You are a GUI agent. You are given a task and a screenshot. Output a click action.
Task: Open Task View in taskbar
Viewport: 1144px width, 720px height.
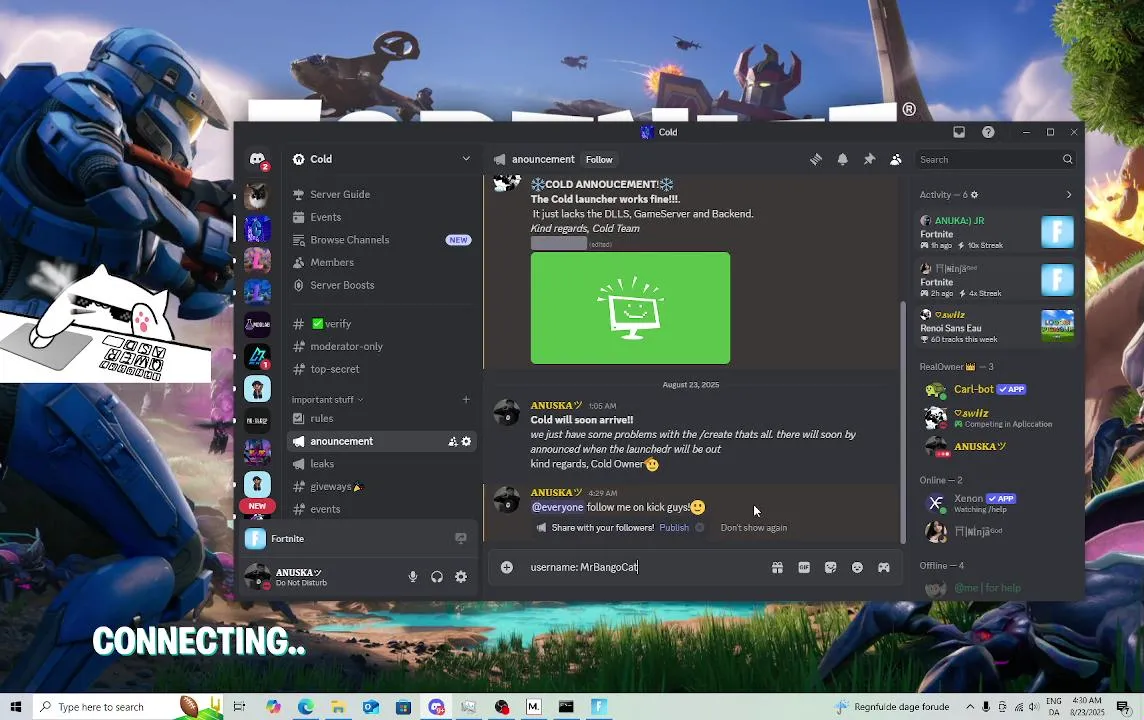(239, 706)
